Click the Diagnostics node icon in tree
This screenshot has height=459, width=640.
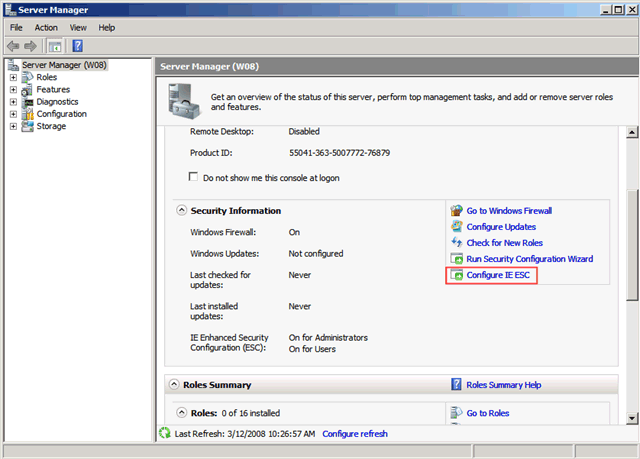(28, 102)
